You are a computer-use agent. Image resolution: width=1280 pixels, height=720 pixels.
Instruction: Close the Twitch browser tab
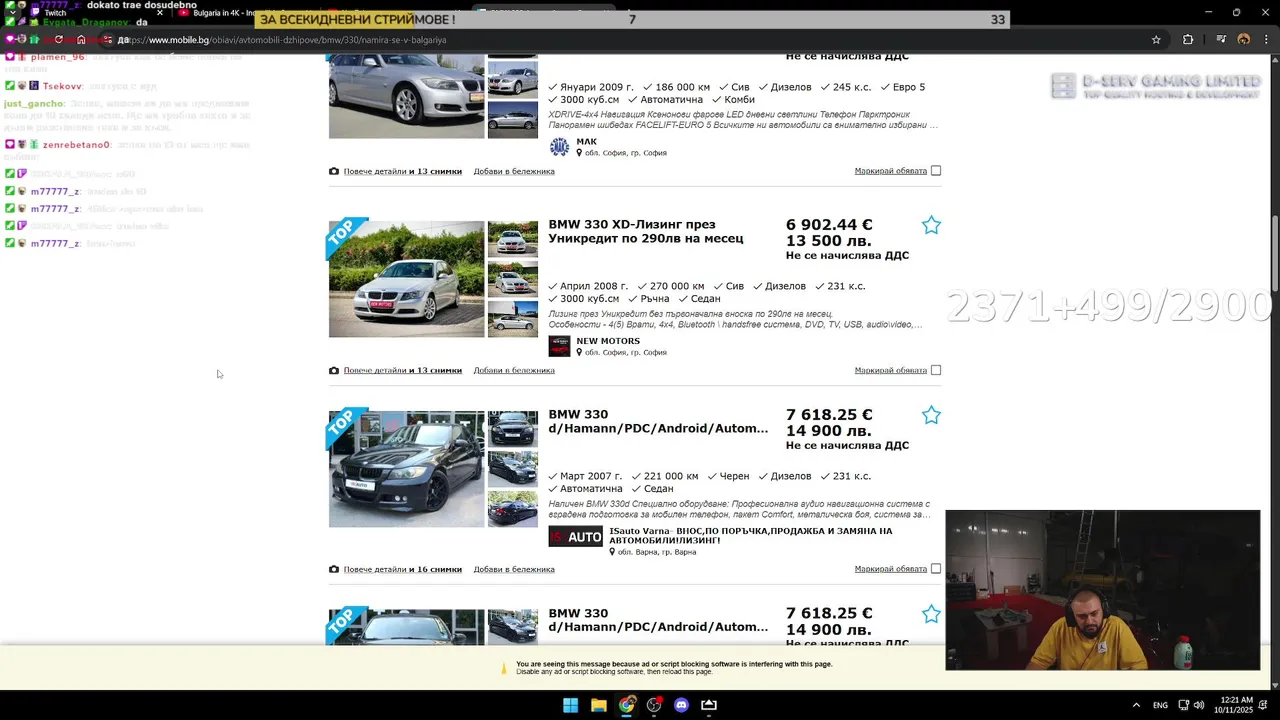159,13
